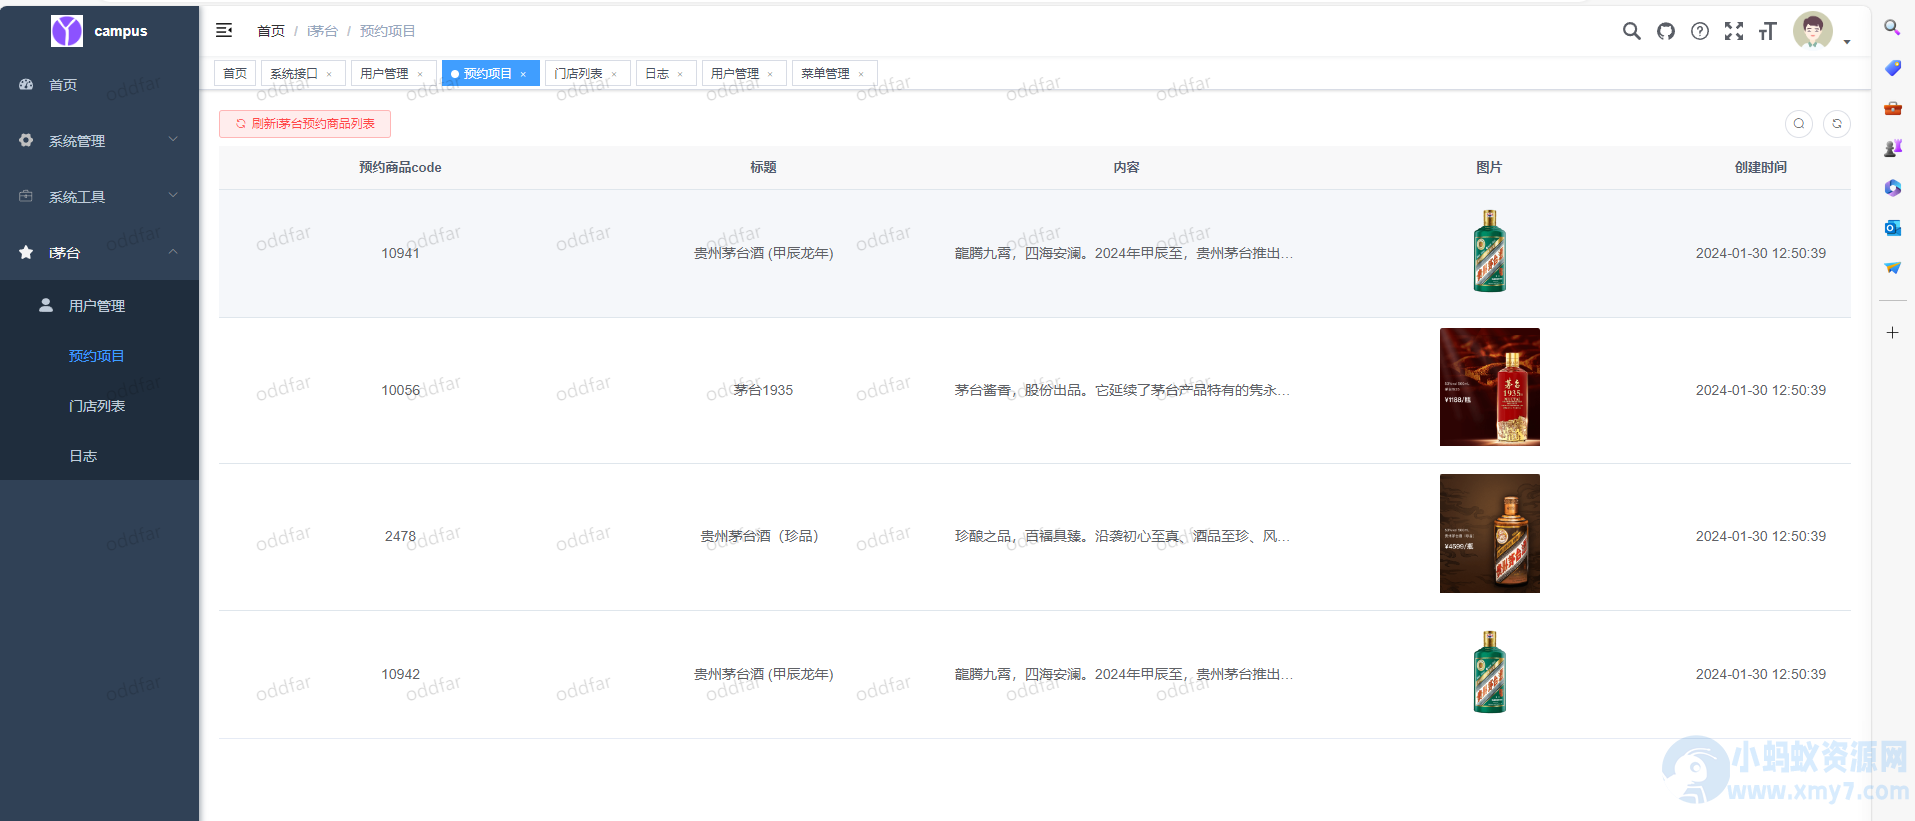Click 预约项目 in the breadcrumb
Viewport: 1915px width, 821px height.
pos(388,31)
